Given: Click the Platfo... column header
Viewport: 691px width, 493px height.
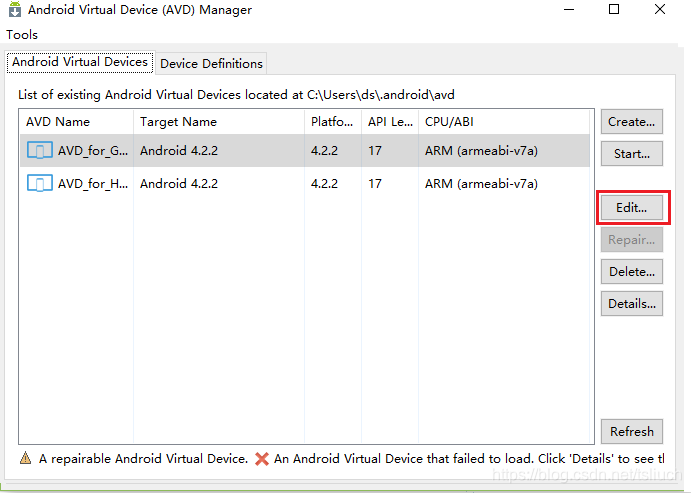Looking at the screenshot, I should click(x=333, y=122).
